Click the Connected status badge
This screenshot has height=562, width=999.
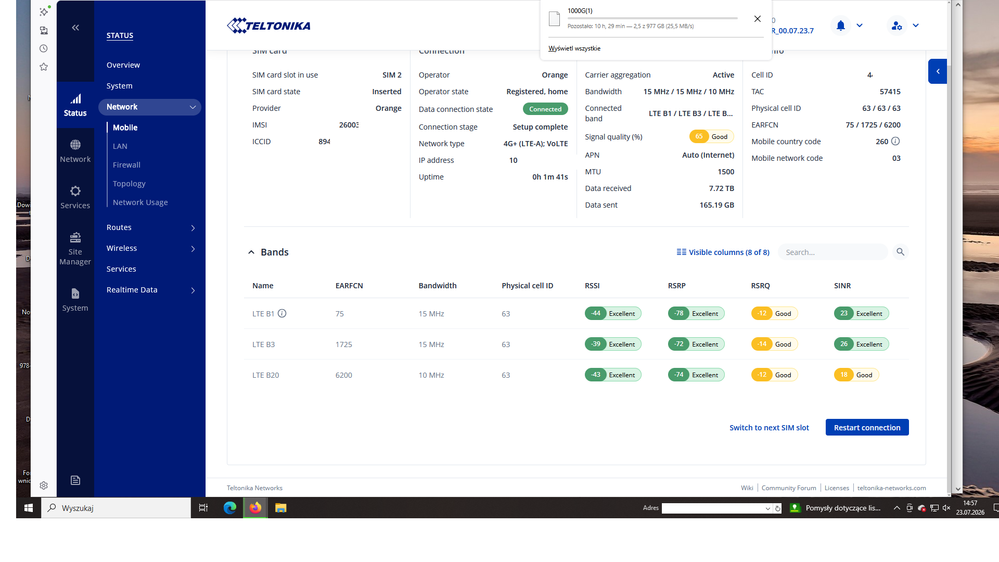[545, 109]
